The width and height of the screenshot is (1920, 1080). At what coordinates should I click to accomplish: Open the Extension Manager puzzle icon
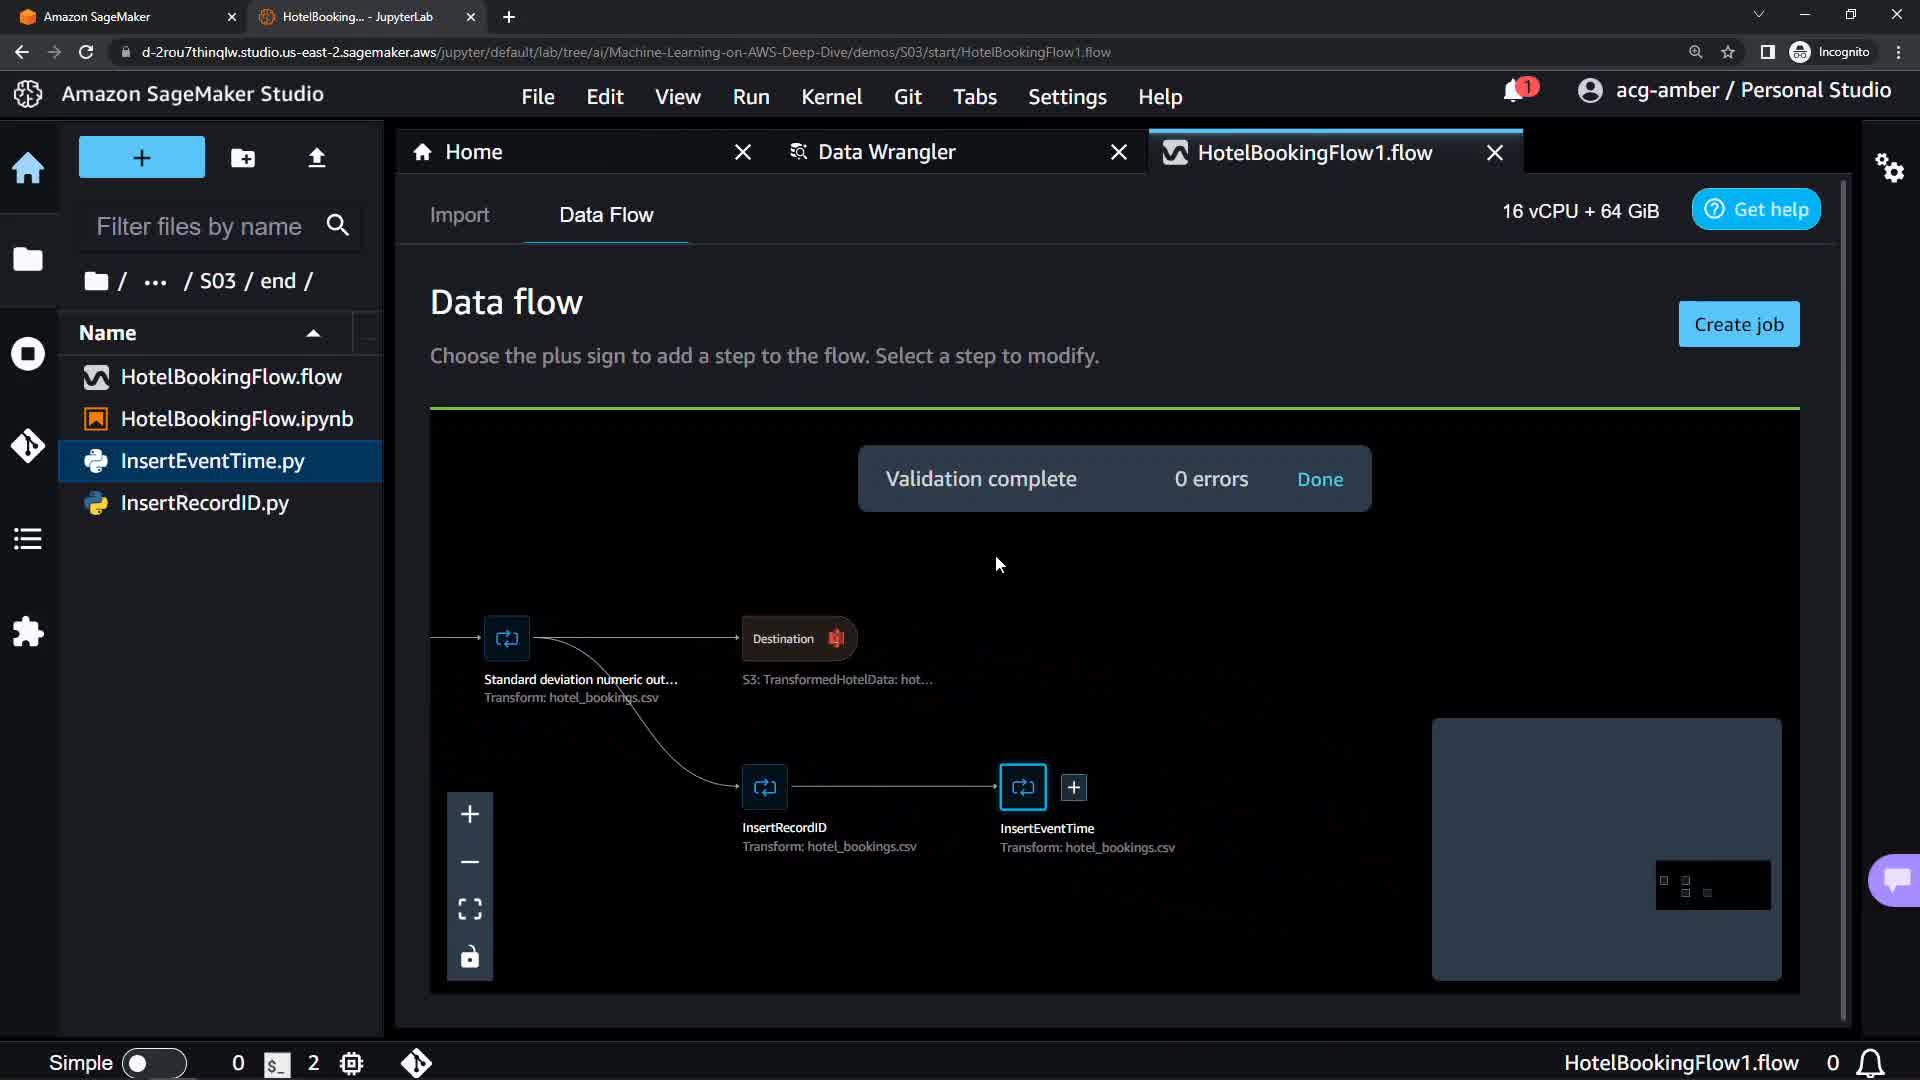pos(28,632)
